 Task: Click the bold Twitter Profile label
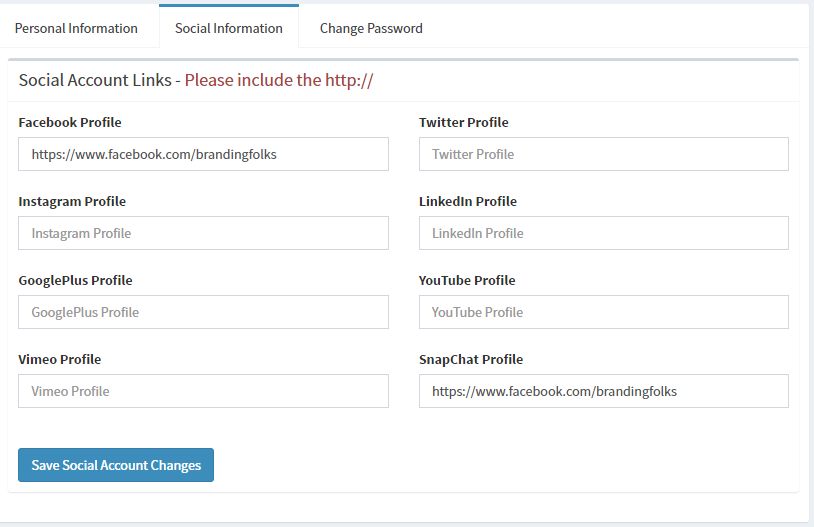tap(463, 122)
